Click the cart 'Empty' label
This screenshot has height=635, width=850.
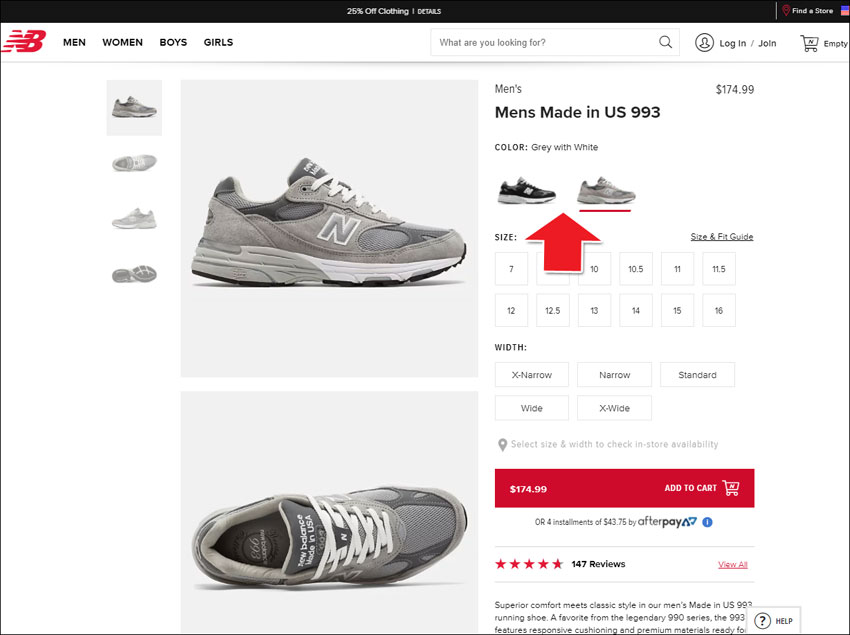pos(835,43)
